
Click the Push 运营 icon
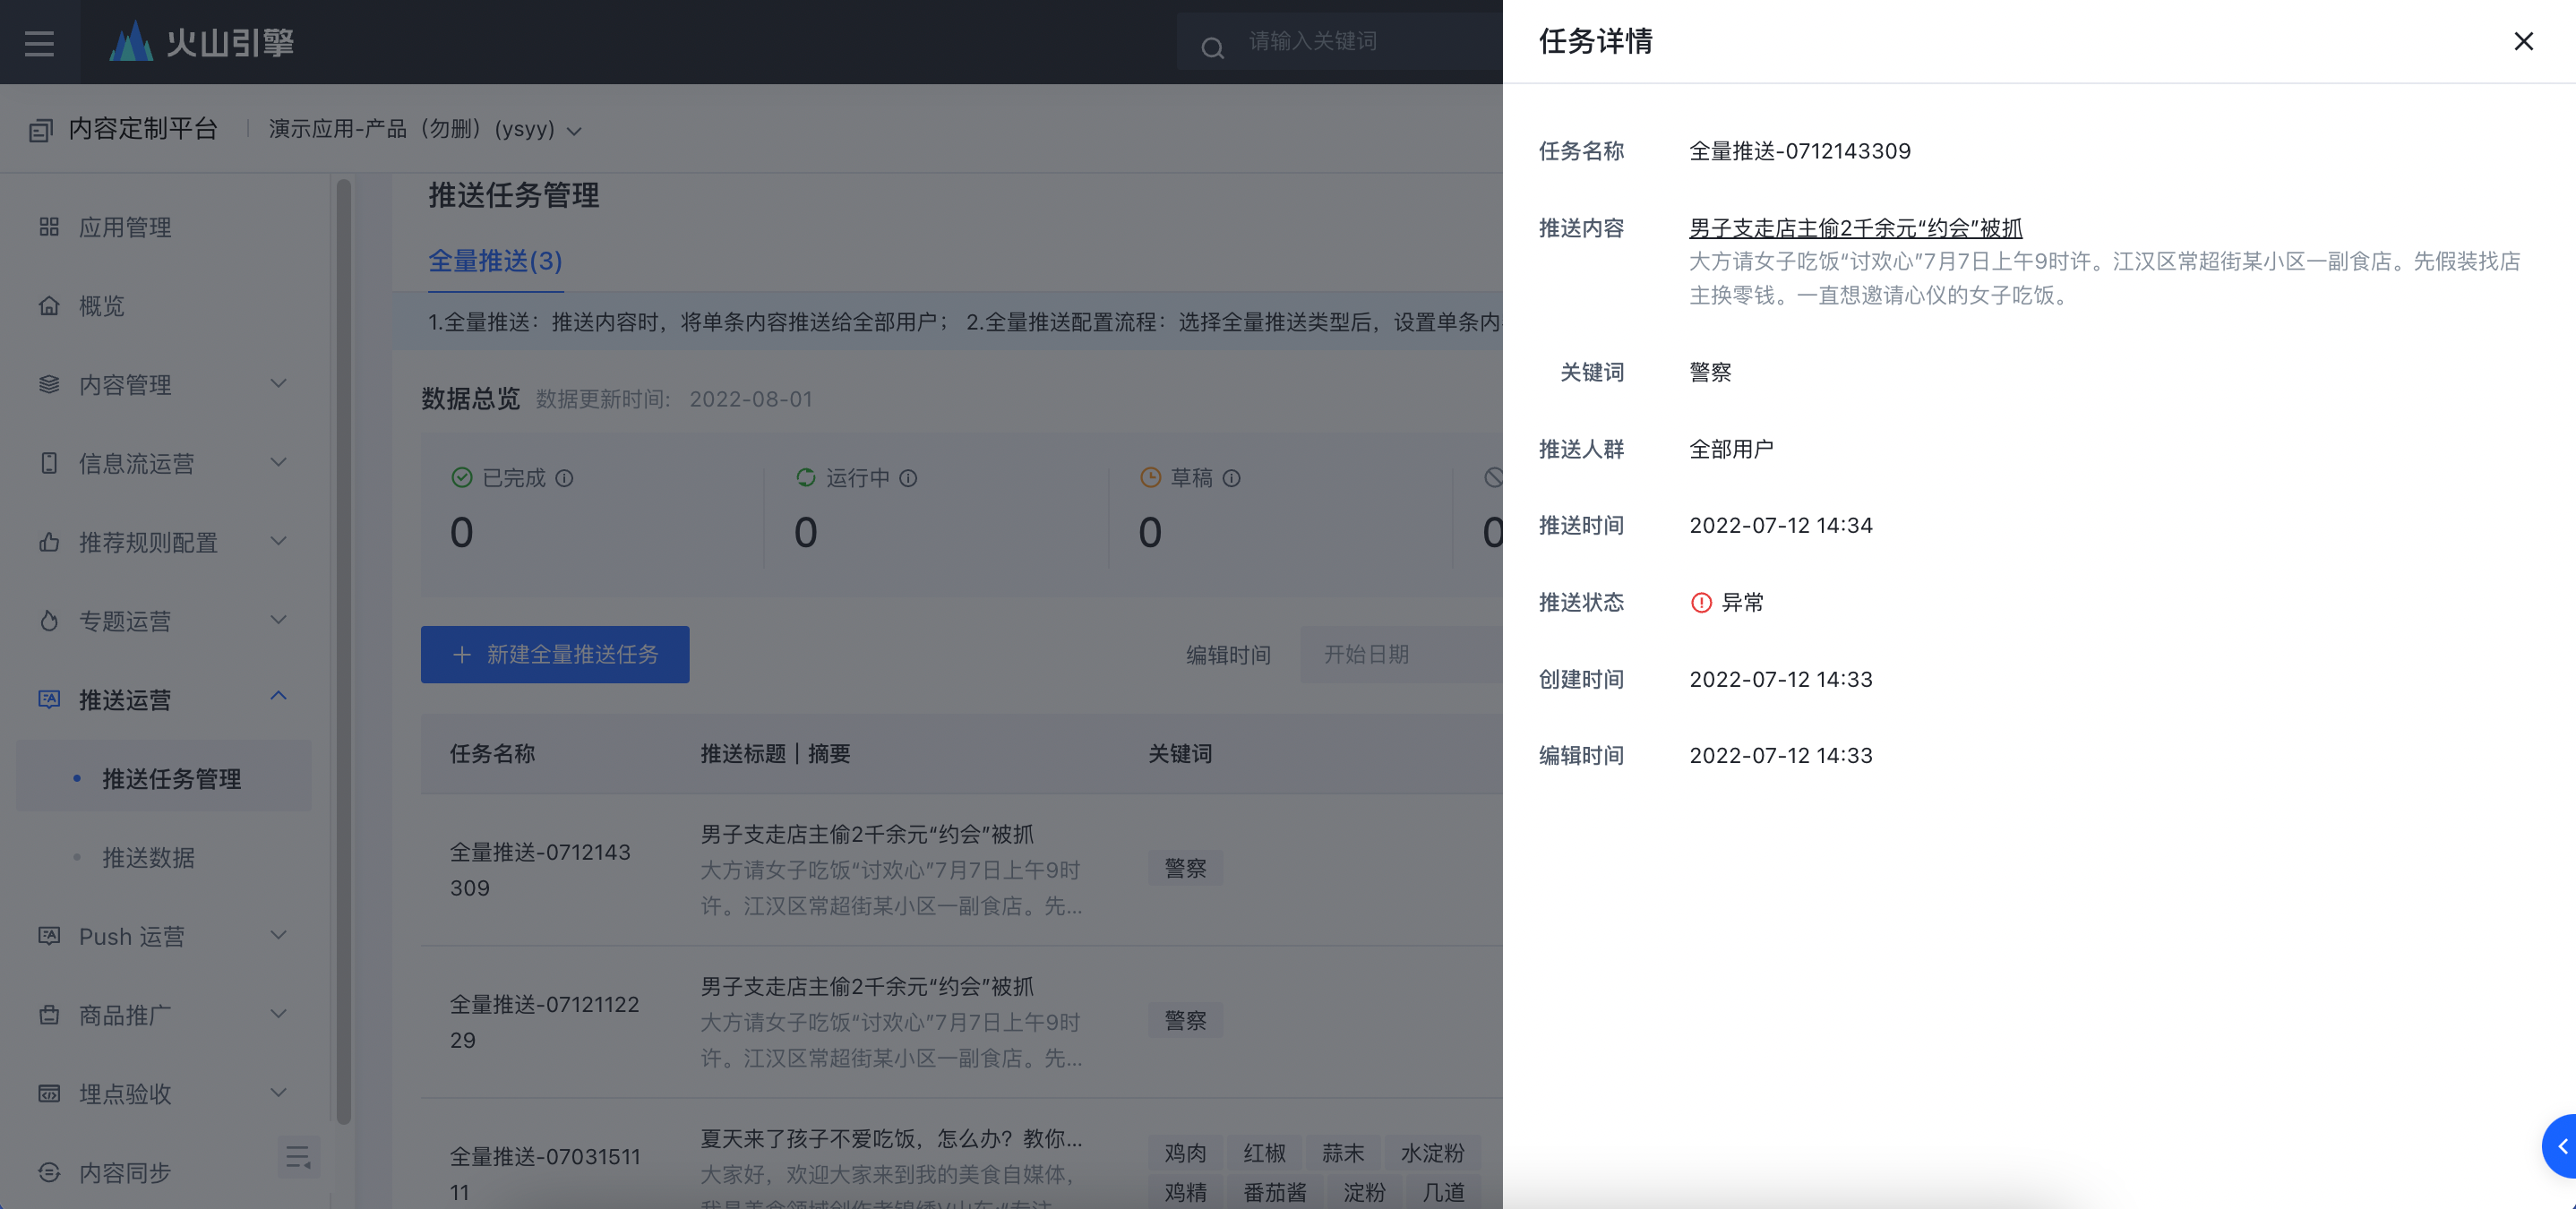[x=49, y=936]
